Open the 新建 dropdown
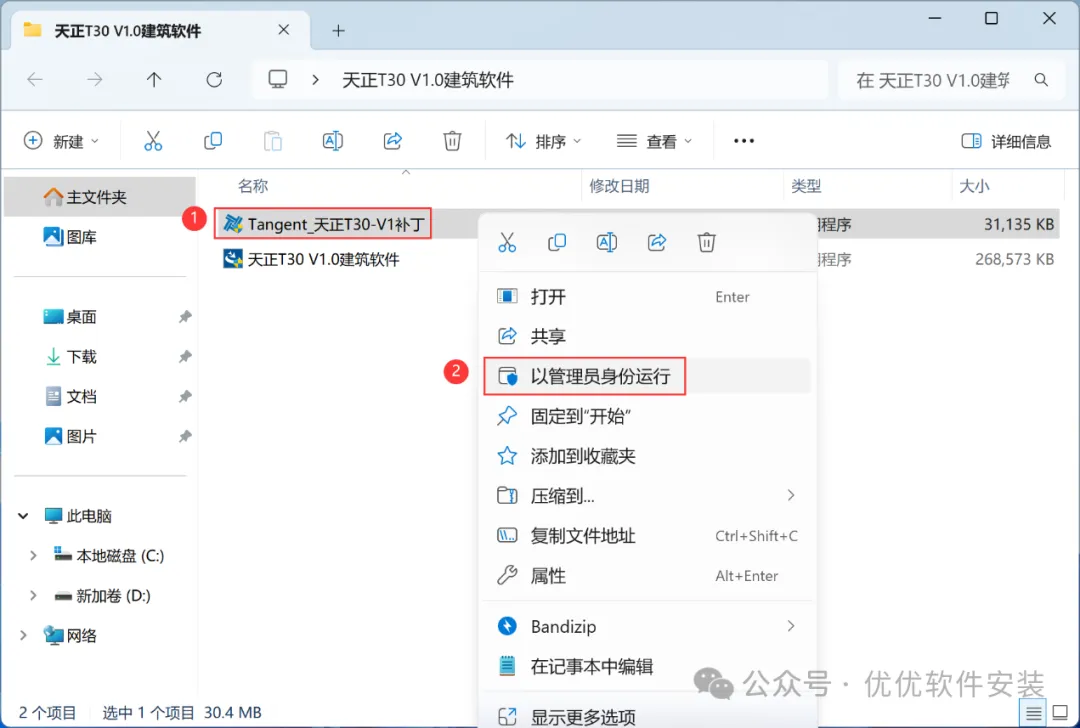This screenshot has width=1080, height=728. click(x=61, y=141)
